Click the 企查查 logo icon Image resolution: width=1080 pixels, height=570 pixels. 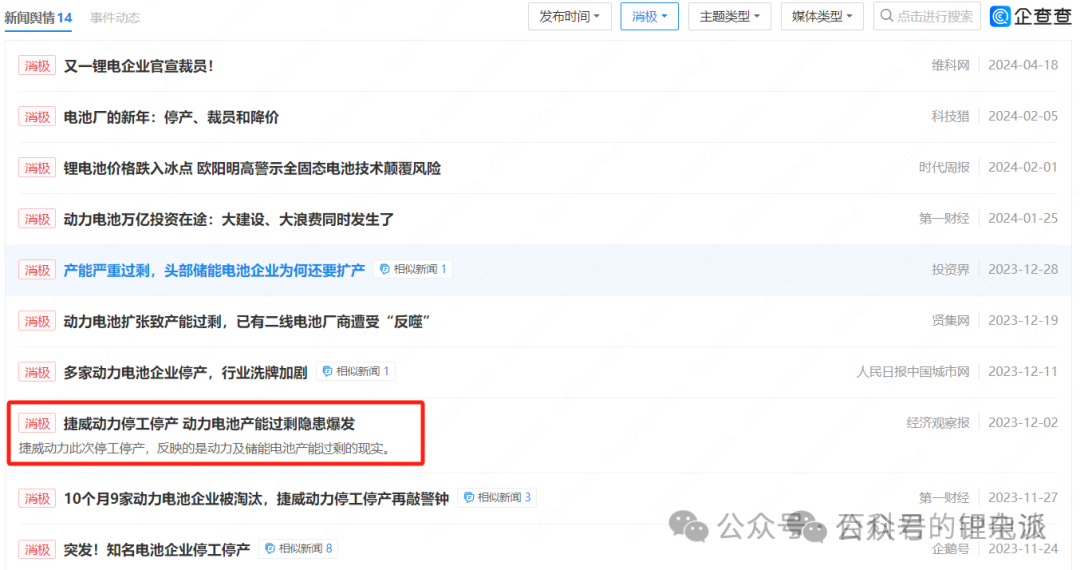coord(1001,16)
